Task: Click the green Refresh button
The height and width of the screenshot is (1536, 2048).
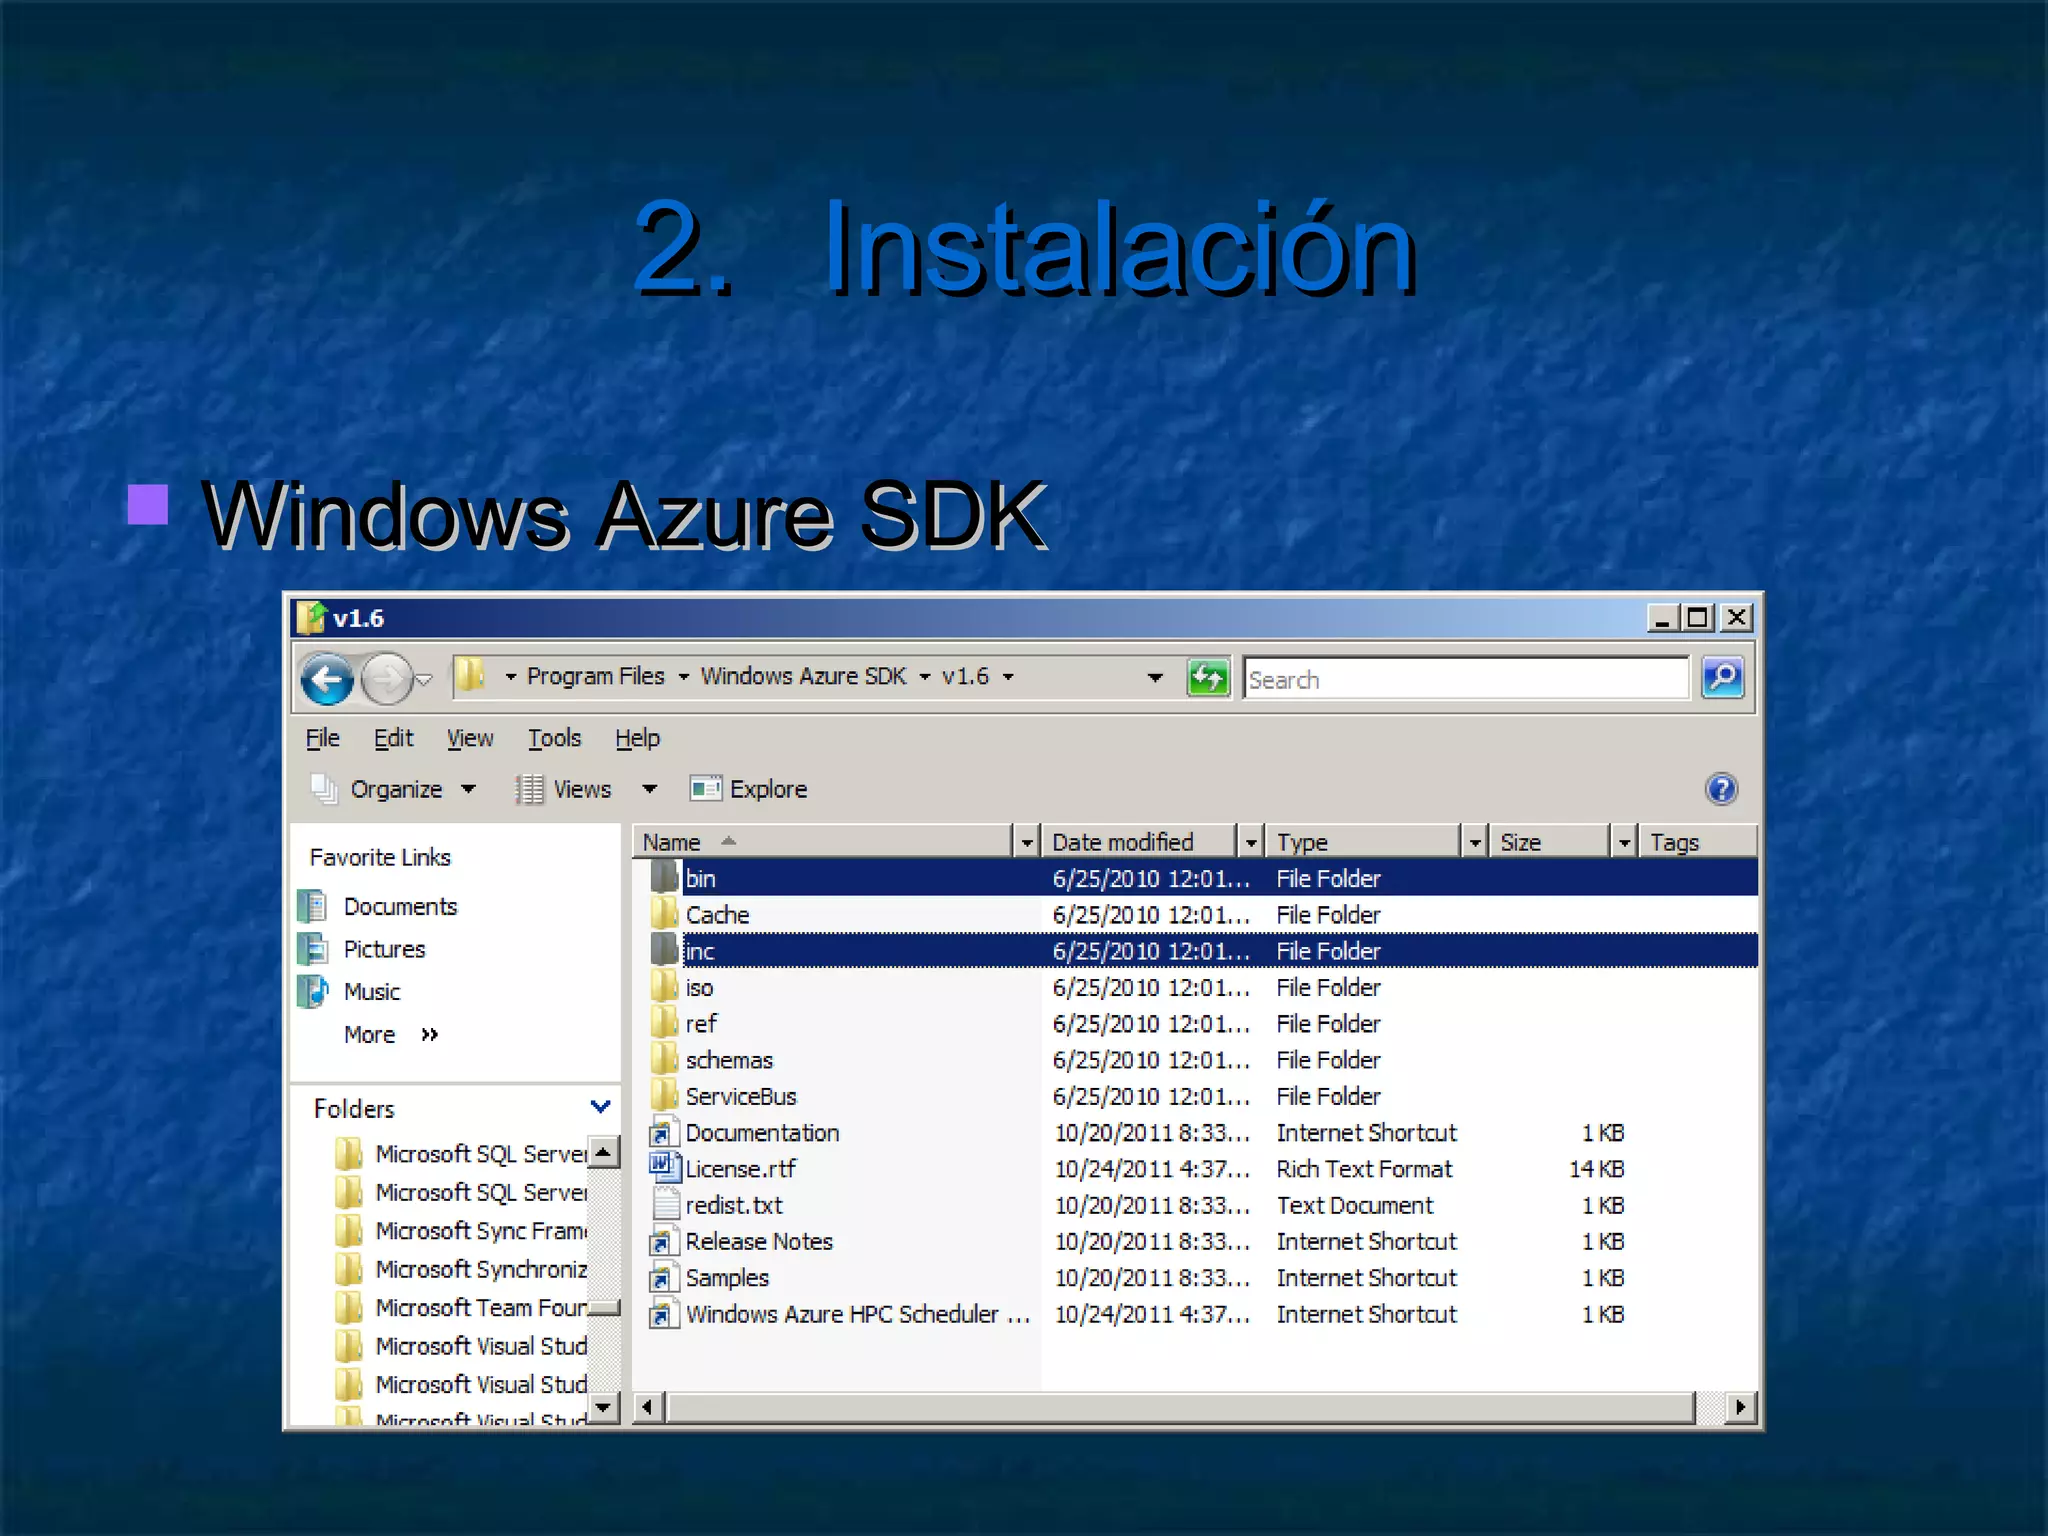Action: pyautogui.click(x=1208, y=678)
